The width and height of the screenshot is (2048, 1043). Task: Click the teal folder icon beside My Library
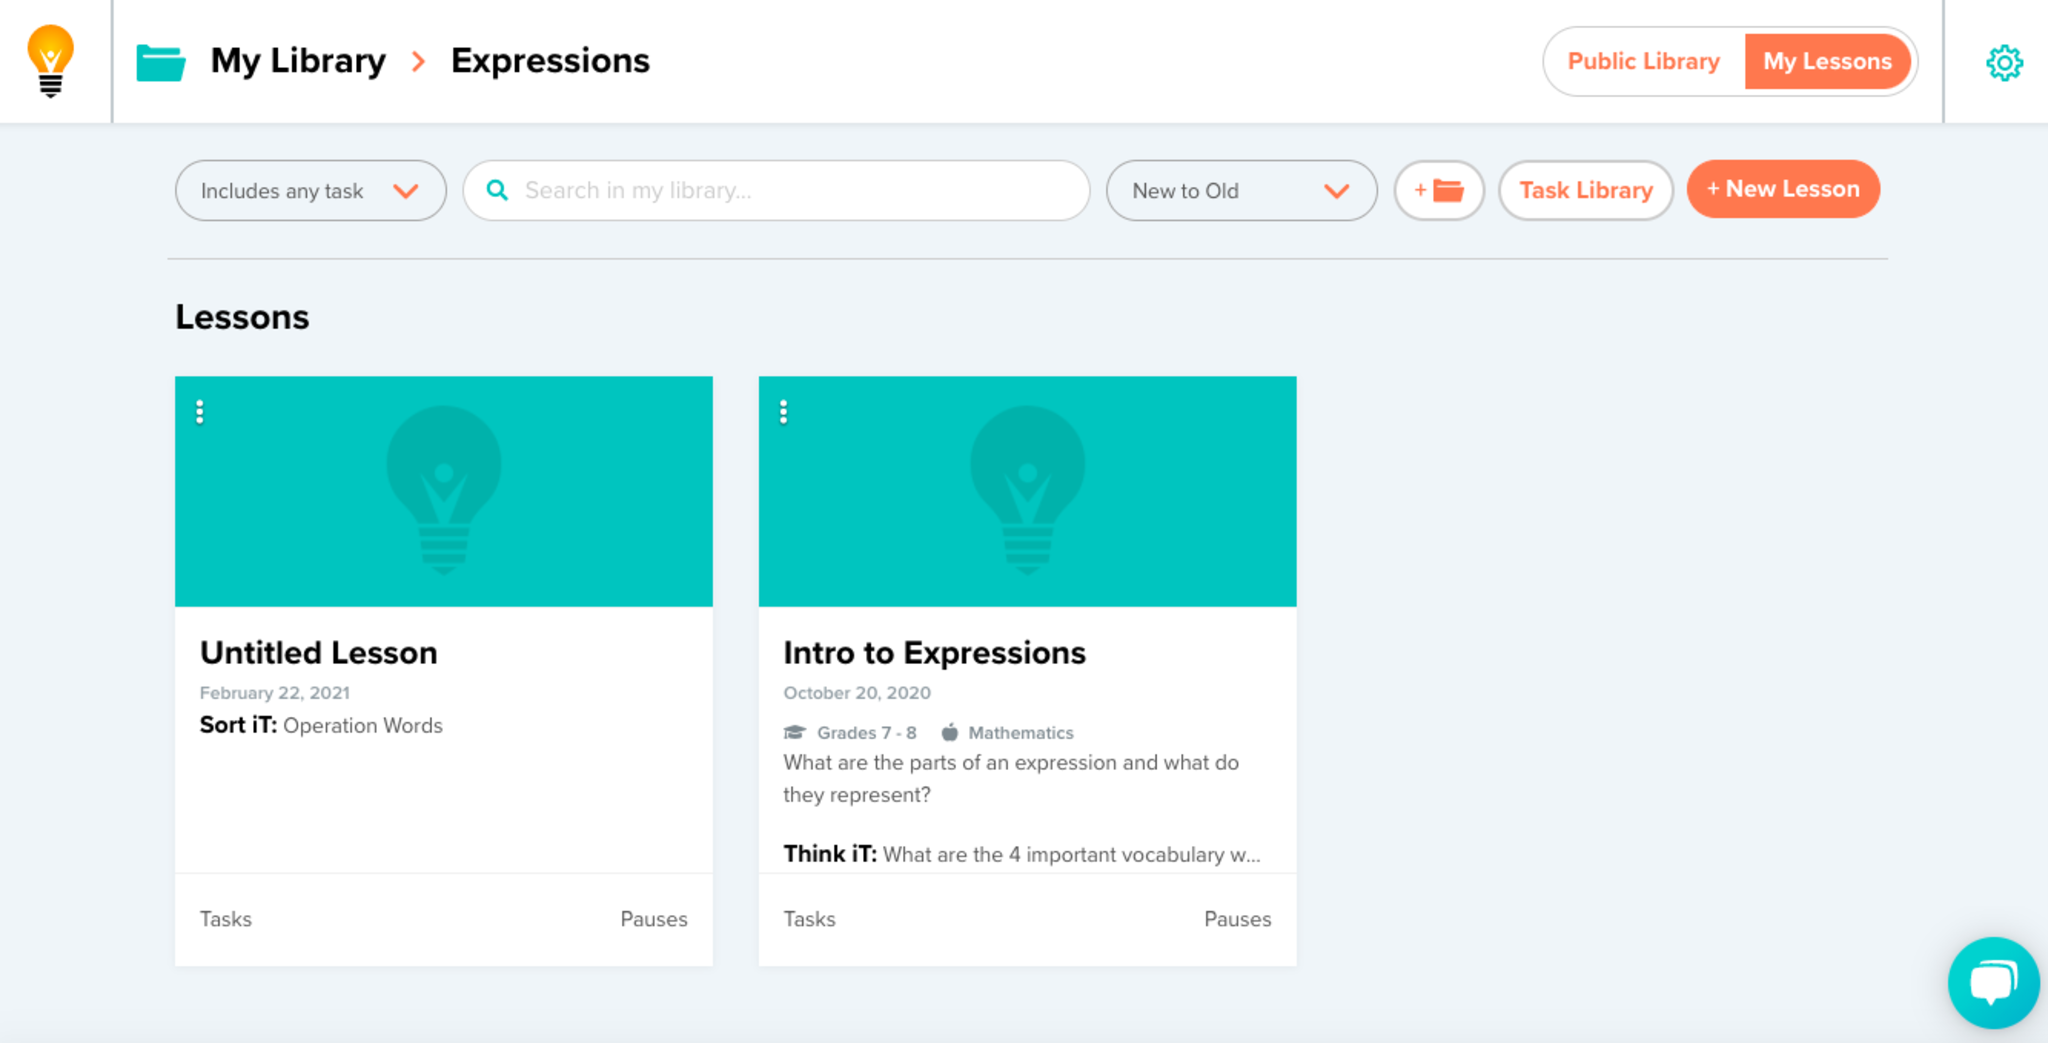[x=160, y=62]
